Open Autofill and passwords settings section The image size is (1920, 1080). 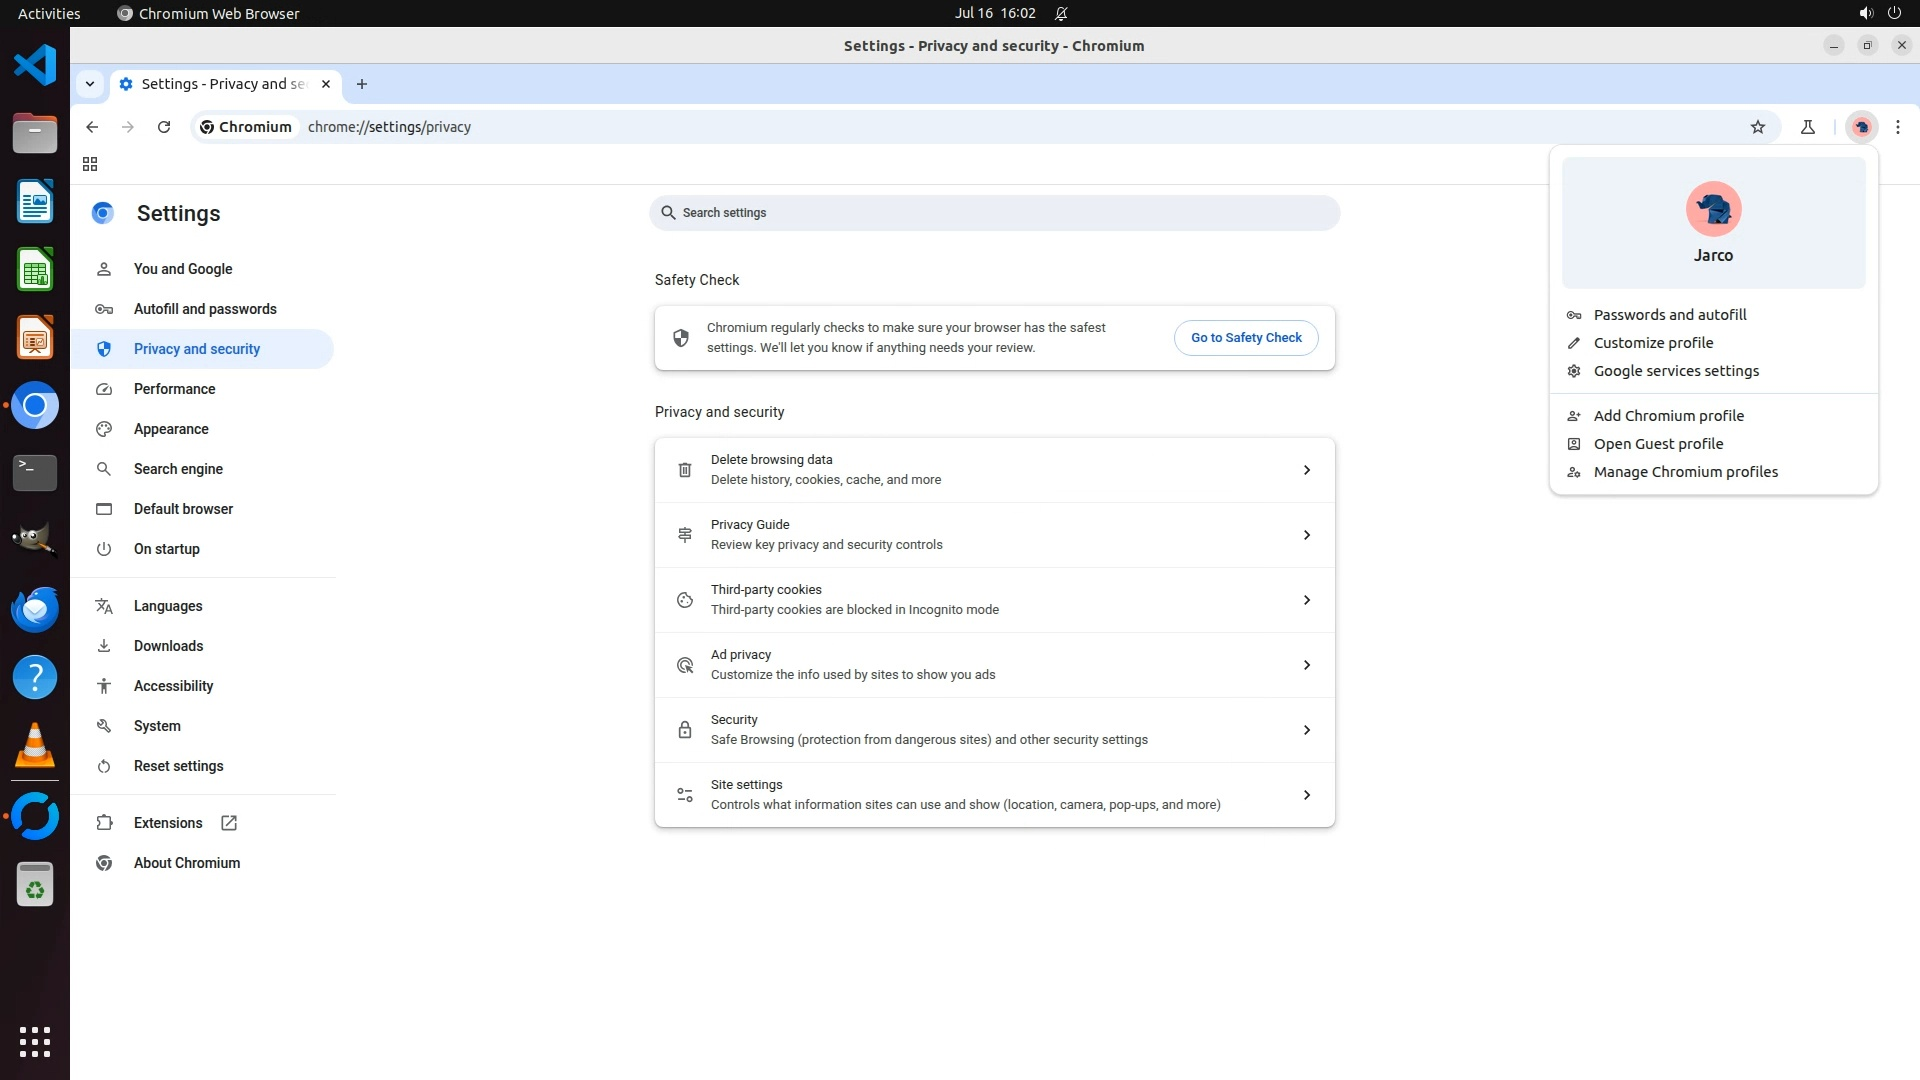click(205, 309)
